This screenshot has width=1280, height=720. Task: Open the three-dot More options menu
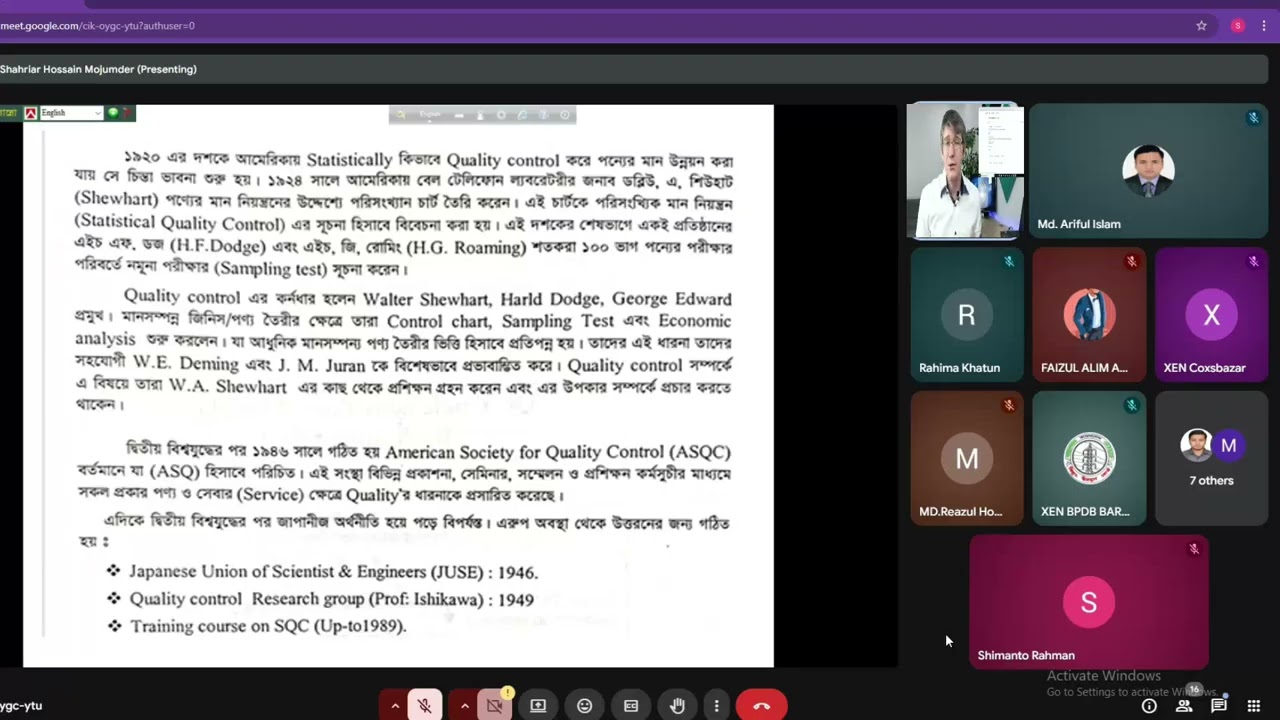716,706
